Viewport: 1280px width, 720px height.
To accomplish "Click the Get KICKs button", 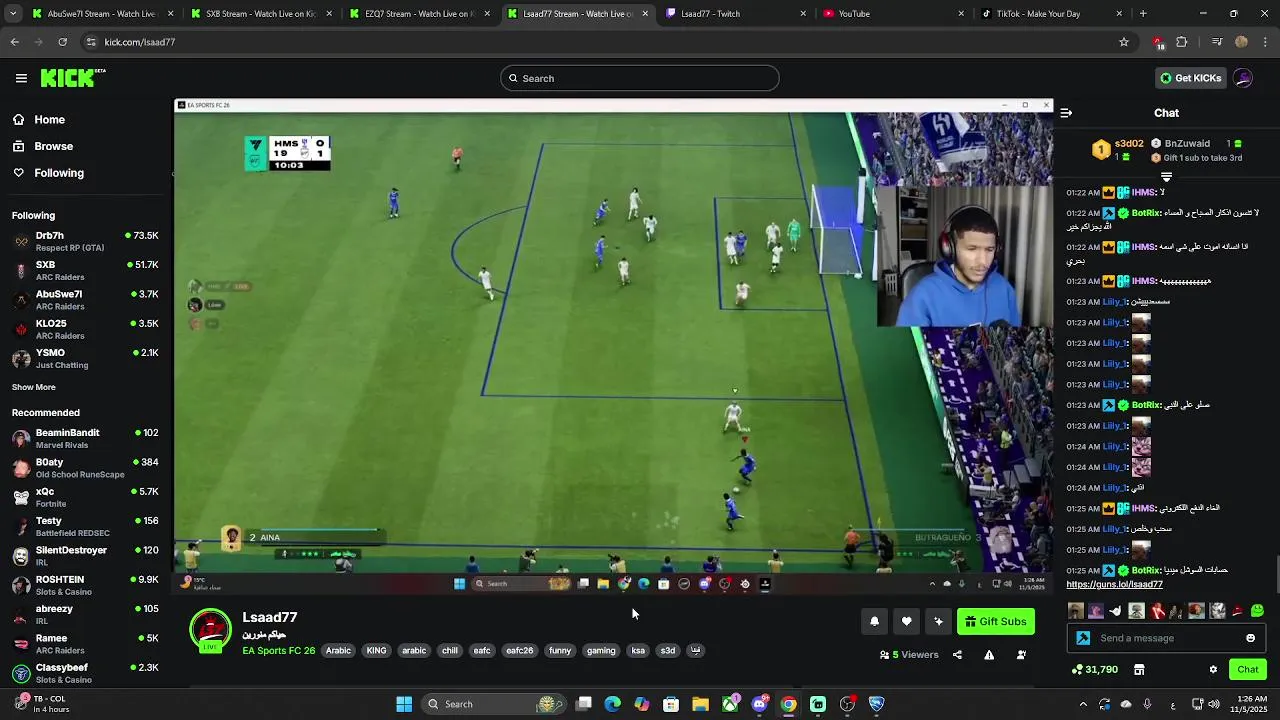I will coord(1190,78).
